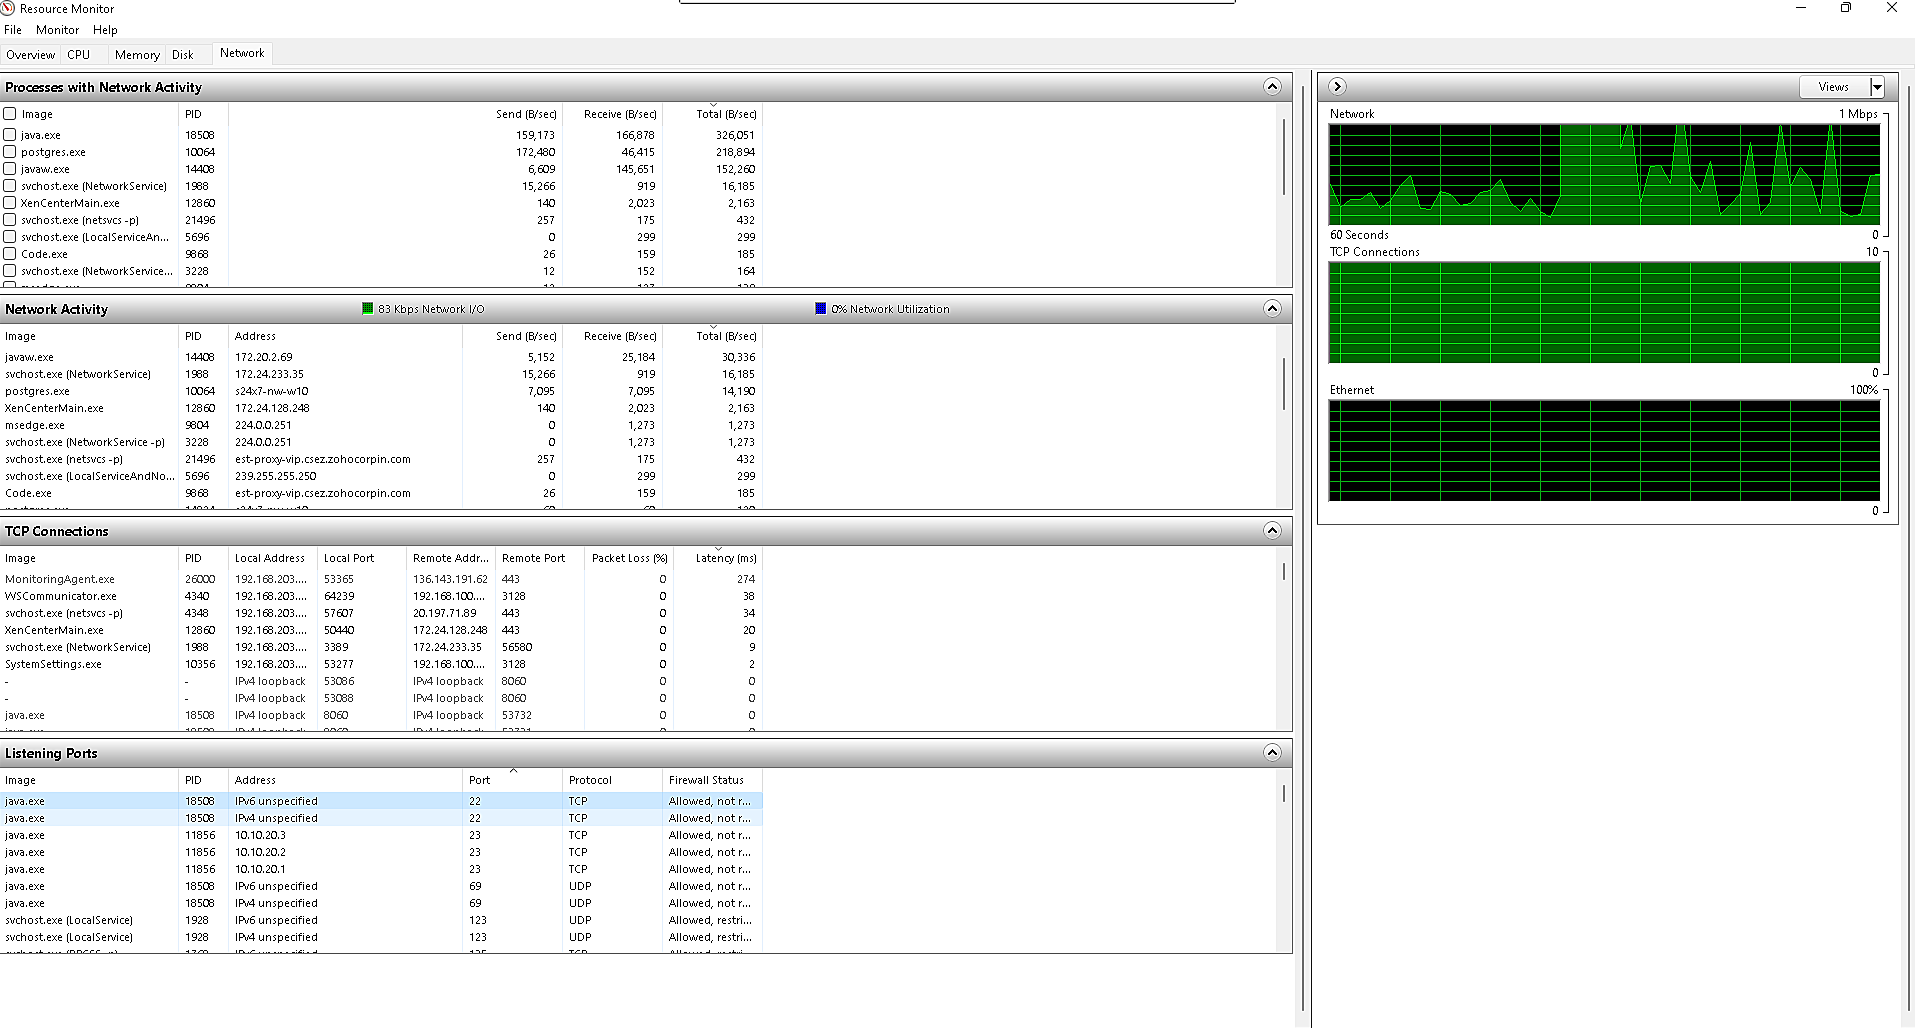Collapse the Listening Ports section
The height and width of the screenshot is (1028, 1915).
[1272, 753]
